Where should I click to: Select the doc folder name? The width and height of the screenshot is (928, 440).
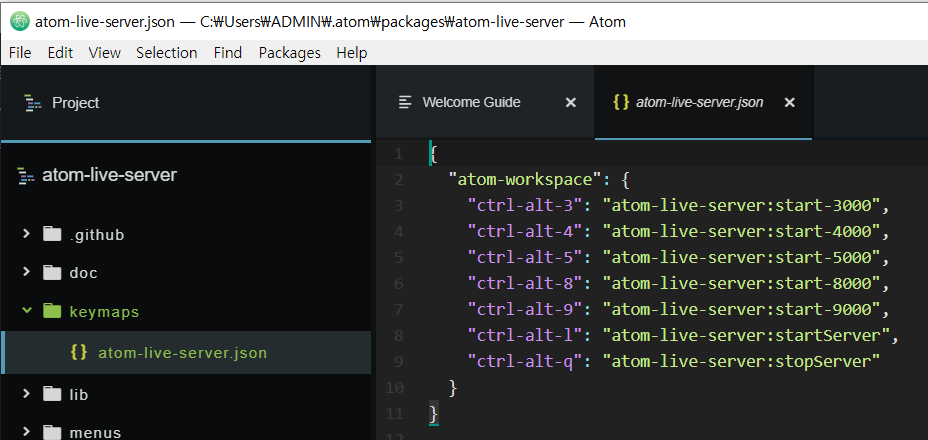(x=83, y=273)
